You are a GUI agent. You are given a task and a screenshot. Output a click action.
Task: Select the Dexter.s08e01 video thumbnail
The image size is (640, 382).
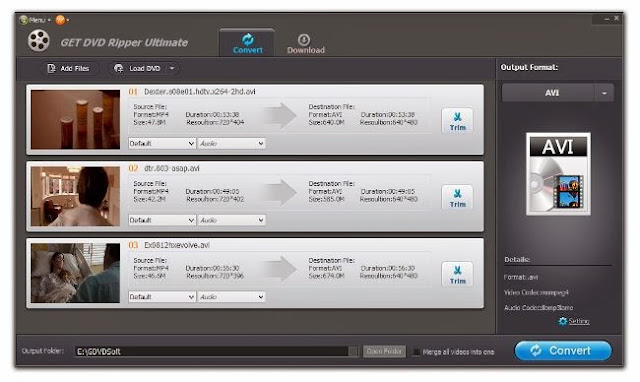(76, 120)
